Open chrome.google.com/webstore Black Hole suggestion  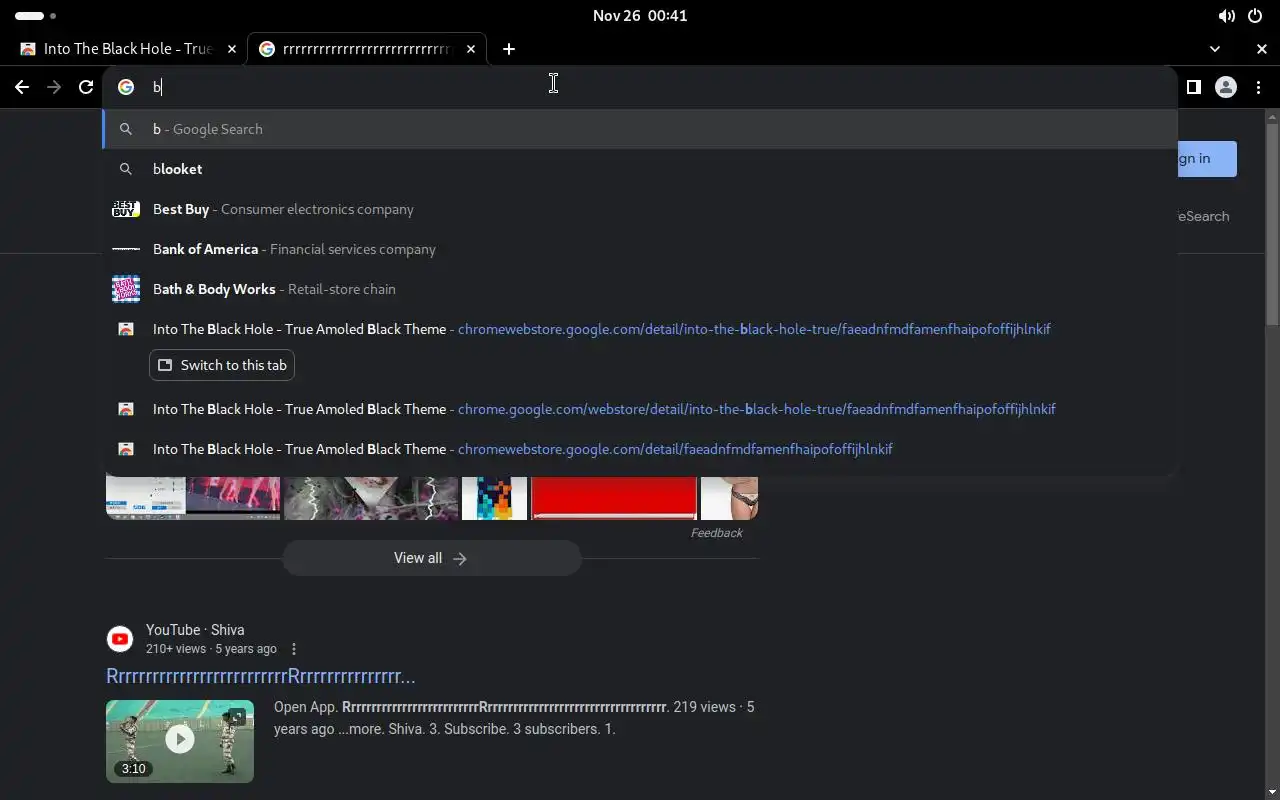[640, 409]
